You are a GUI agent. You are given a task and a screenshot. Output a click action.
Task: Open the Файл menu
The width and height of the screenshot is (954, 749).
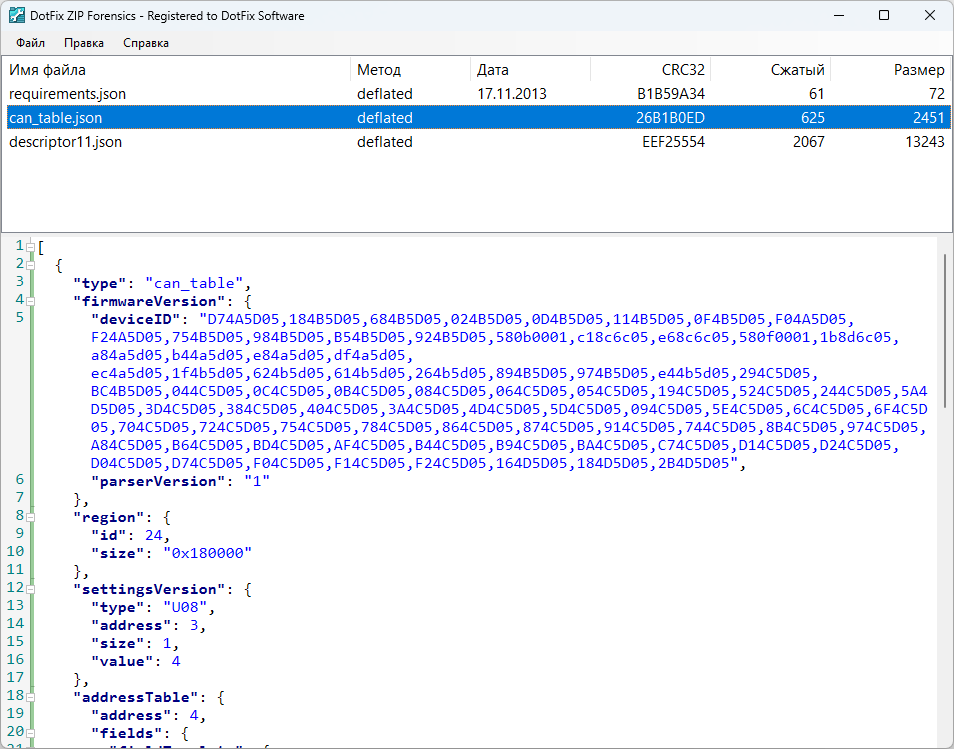pyautogui.click(x=30, y=43)
